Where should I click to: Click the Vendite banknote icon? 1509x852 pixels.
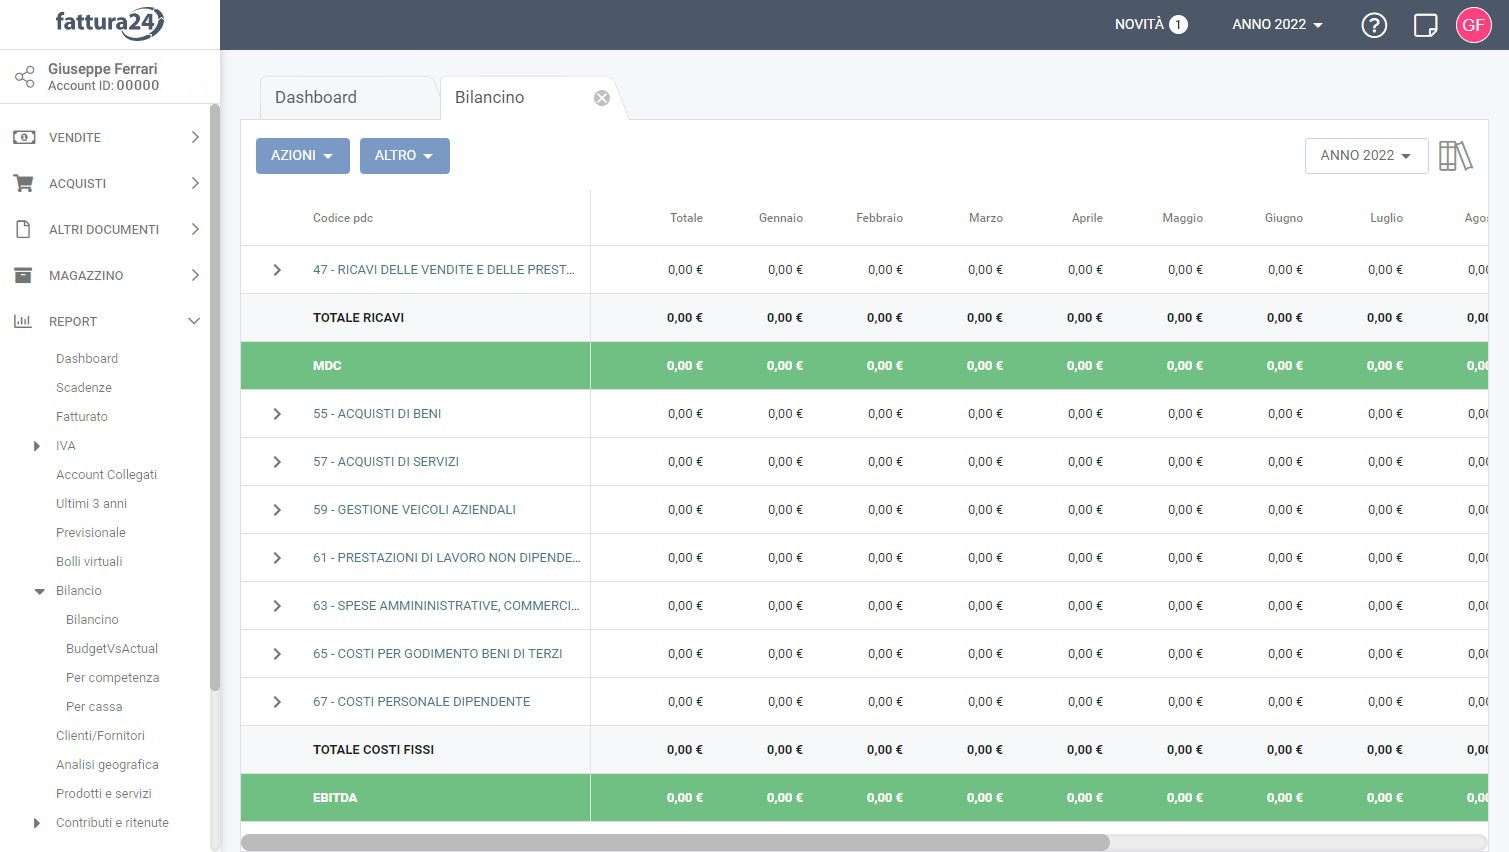click(x=24, y=137)
